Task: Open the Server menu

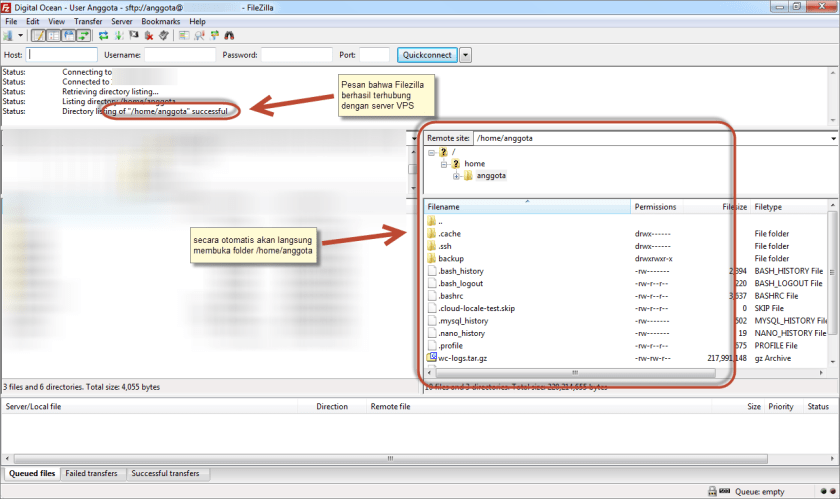Action: click(x=122, y=21)
